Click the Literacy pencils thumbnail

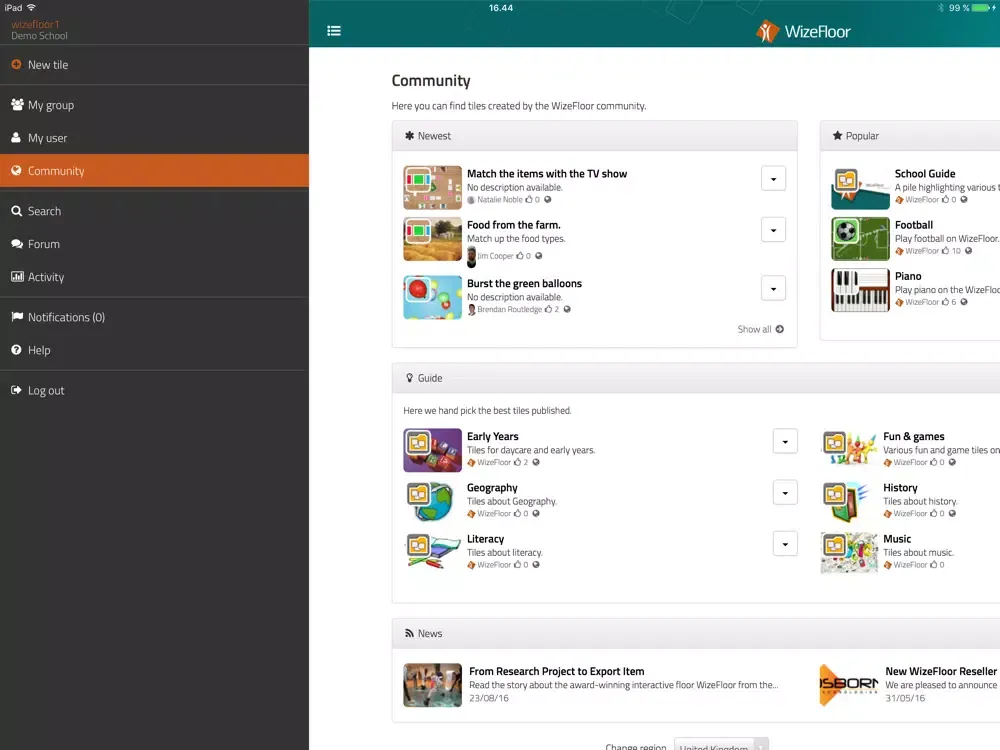point(432,552)
